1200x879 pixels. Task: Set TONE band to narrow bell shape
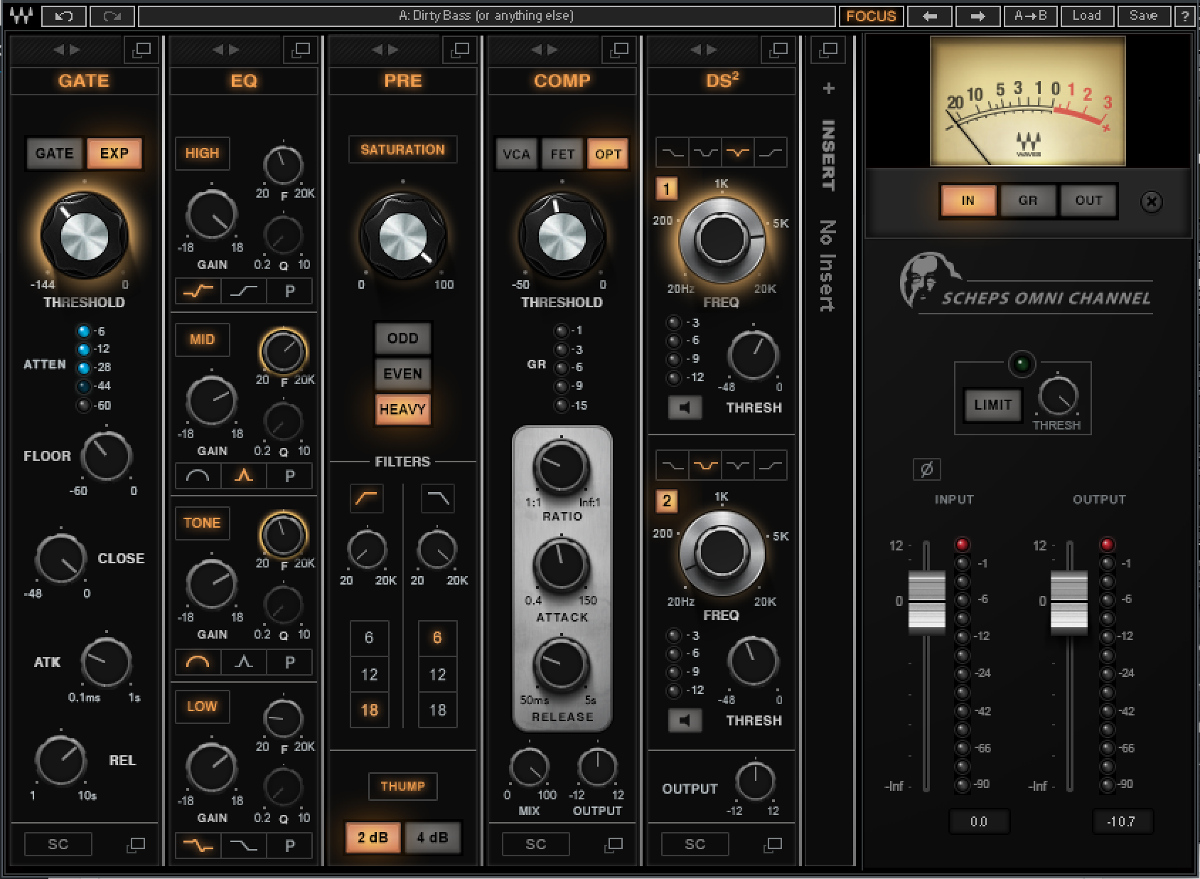244,661
